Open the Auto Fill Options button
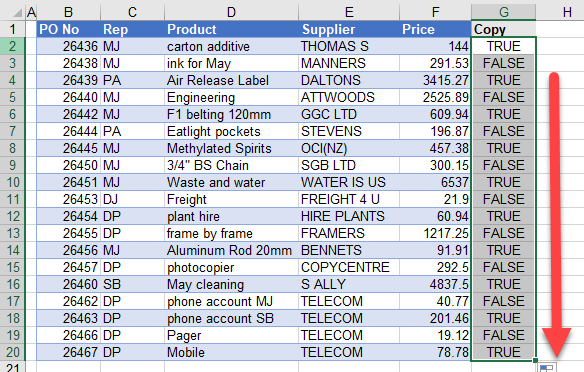 pyautogui.click(x=547, y=368)
